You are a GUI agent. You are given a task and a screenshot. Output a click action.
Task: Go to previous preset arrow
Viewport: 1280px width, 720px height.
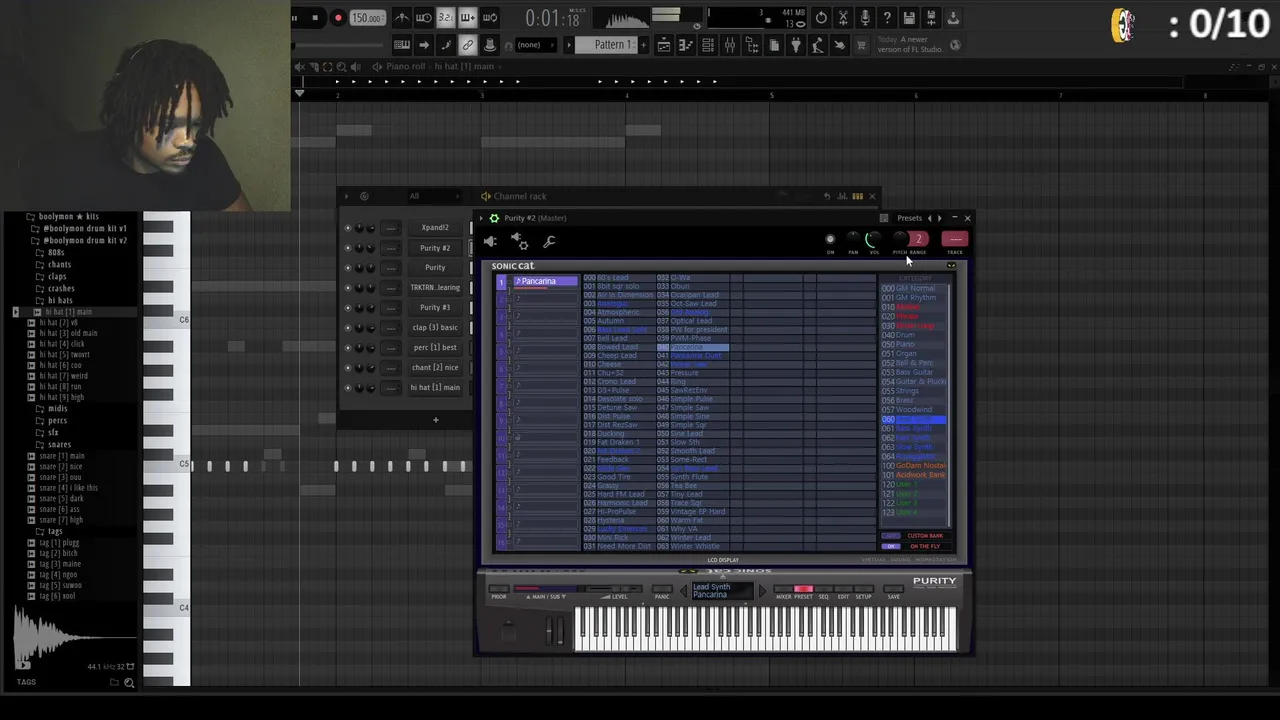[x=930, y=218]
